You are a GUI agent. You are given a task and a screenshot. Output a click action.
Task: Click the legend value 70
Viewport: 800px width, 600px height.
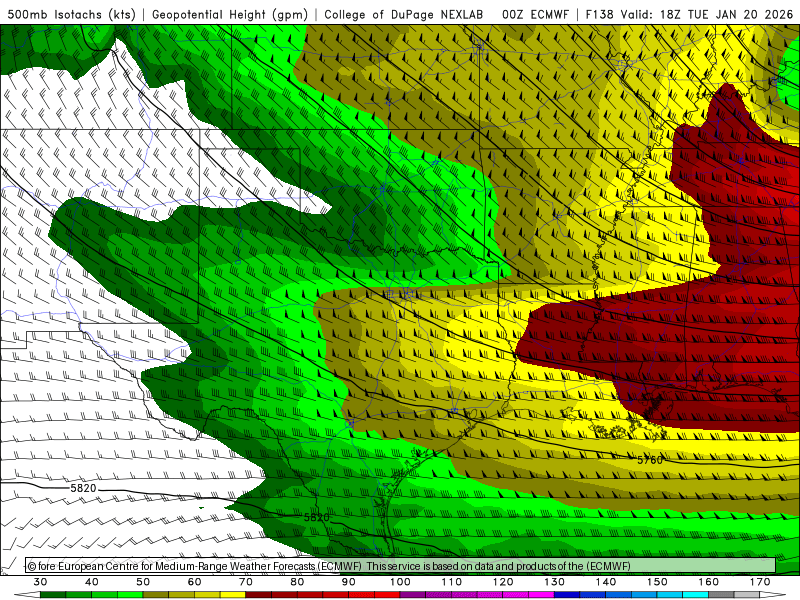pyautogui.click(x=246, y=582)
